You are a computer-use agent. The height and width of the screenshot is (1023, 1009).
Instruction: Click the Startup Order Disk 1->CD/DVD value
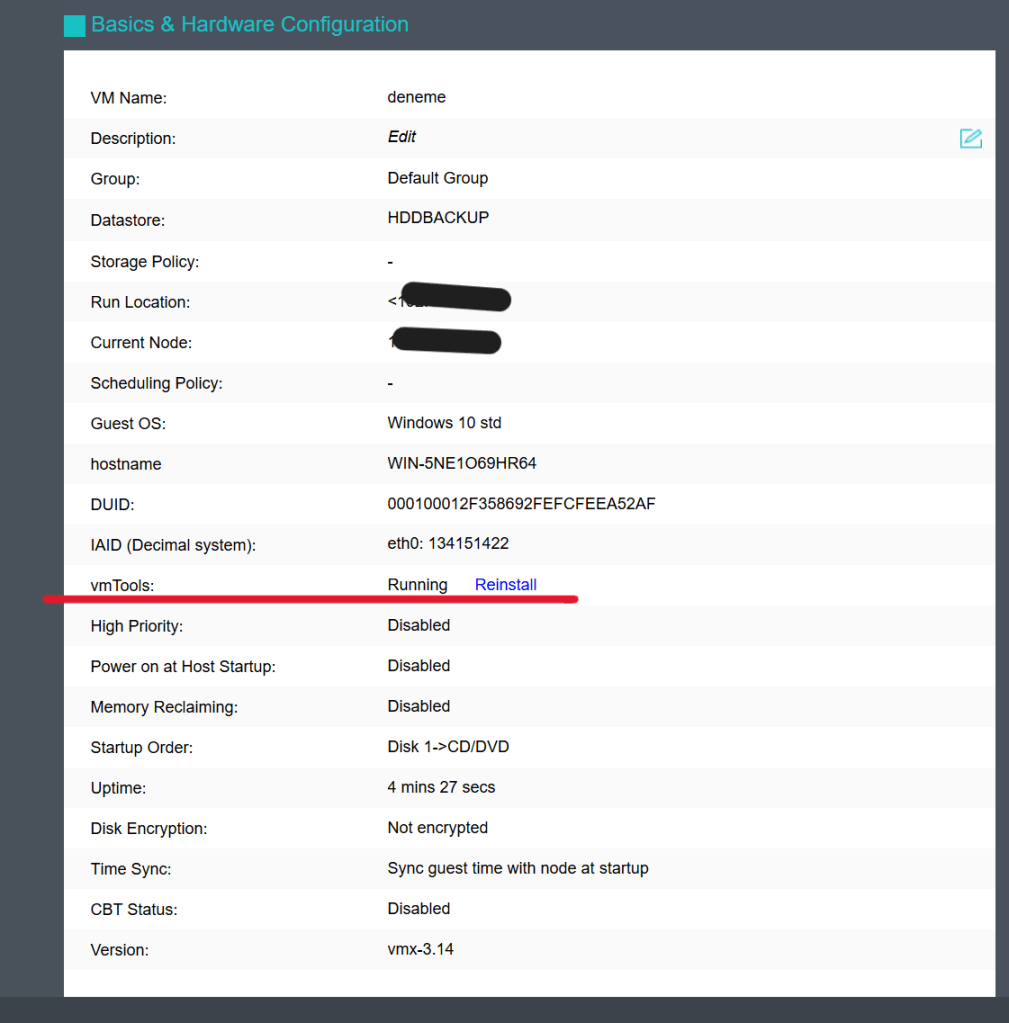pos(448,747)
